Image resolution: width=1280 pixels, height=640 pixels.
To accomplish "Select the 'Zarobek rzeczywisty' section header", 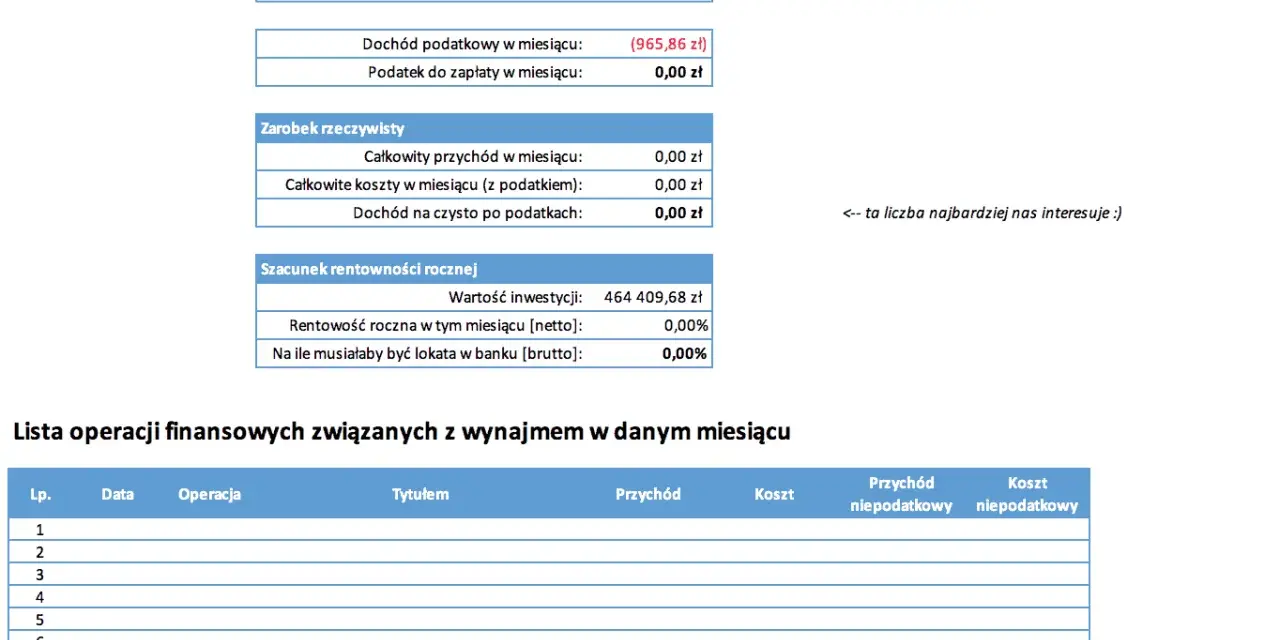I will (484, 128).
